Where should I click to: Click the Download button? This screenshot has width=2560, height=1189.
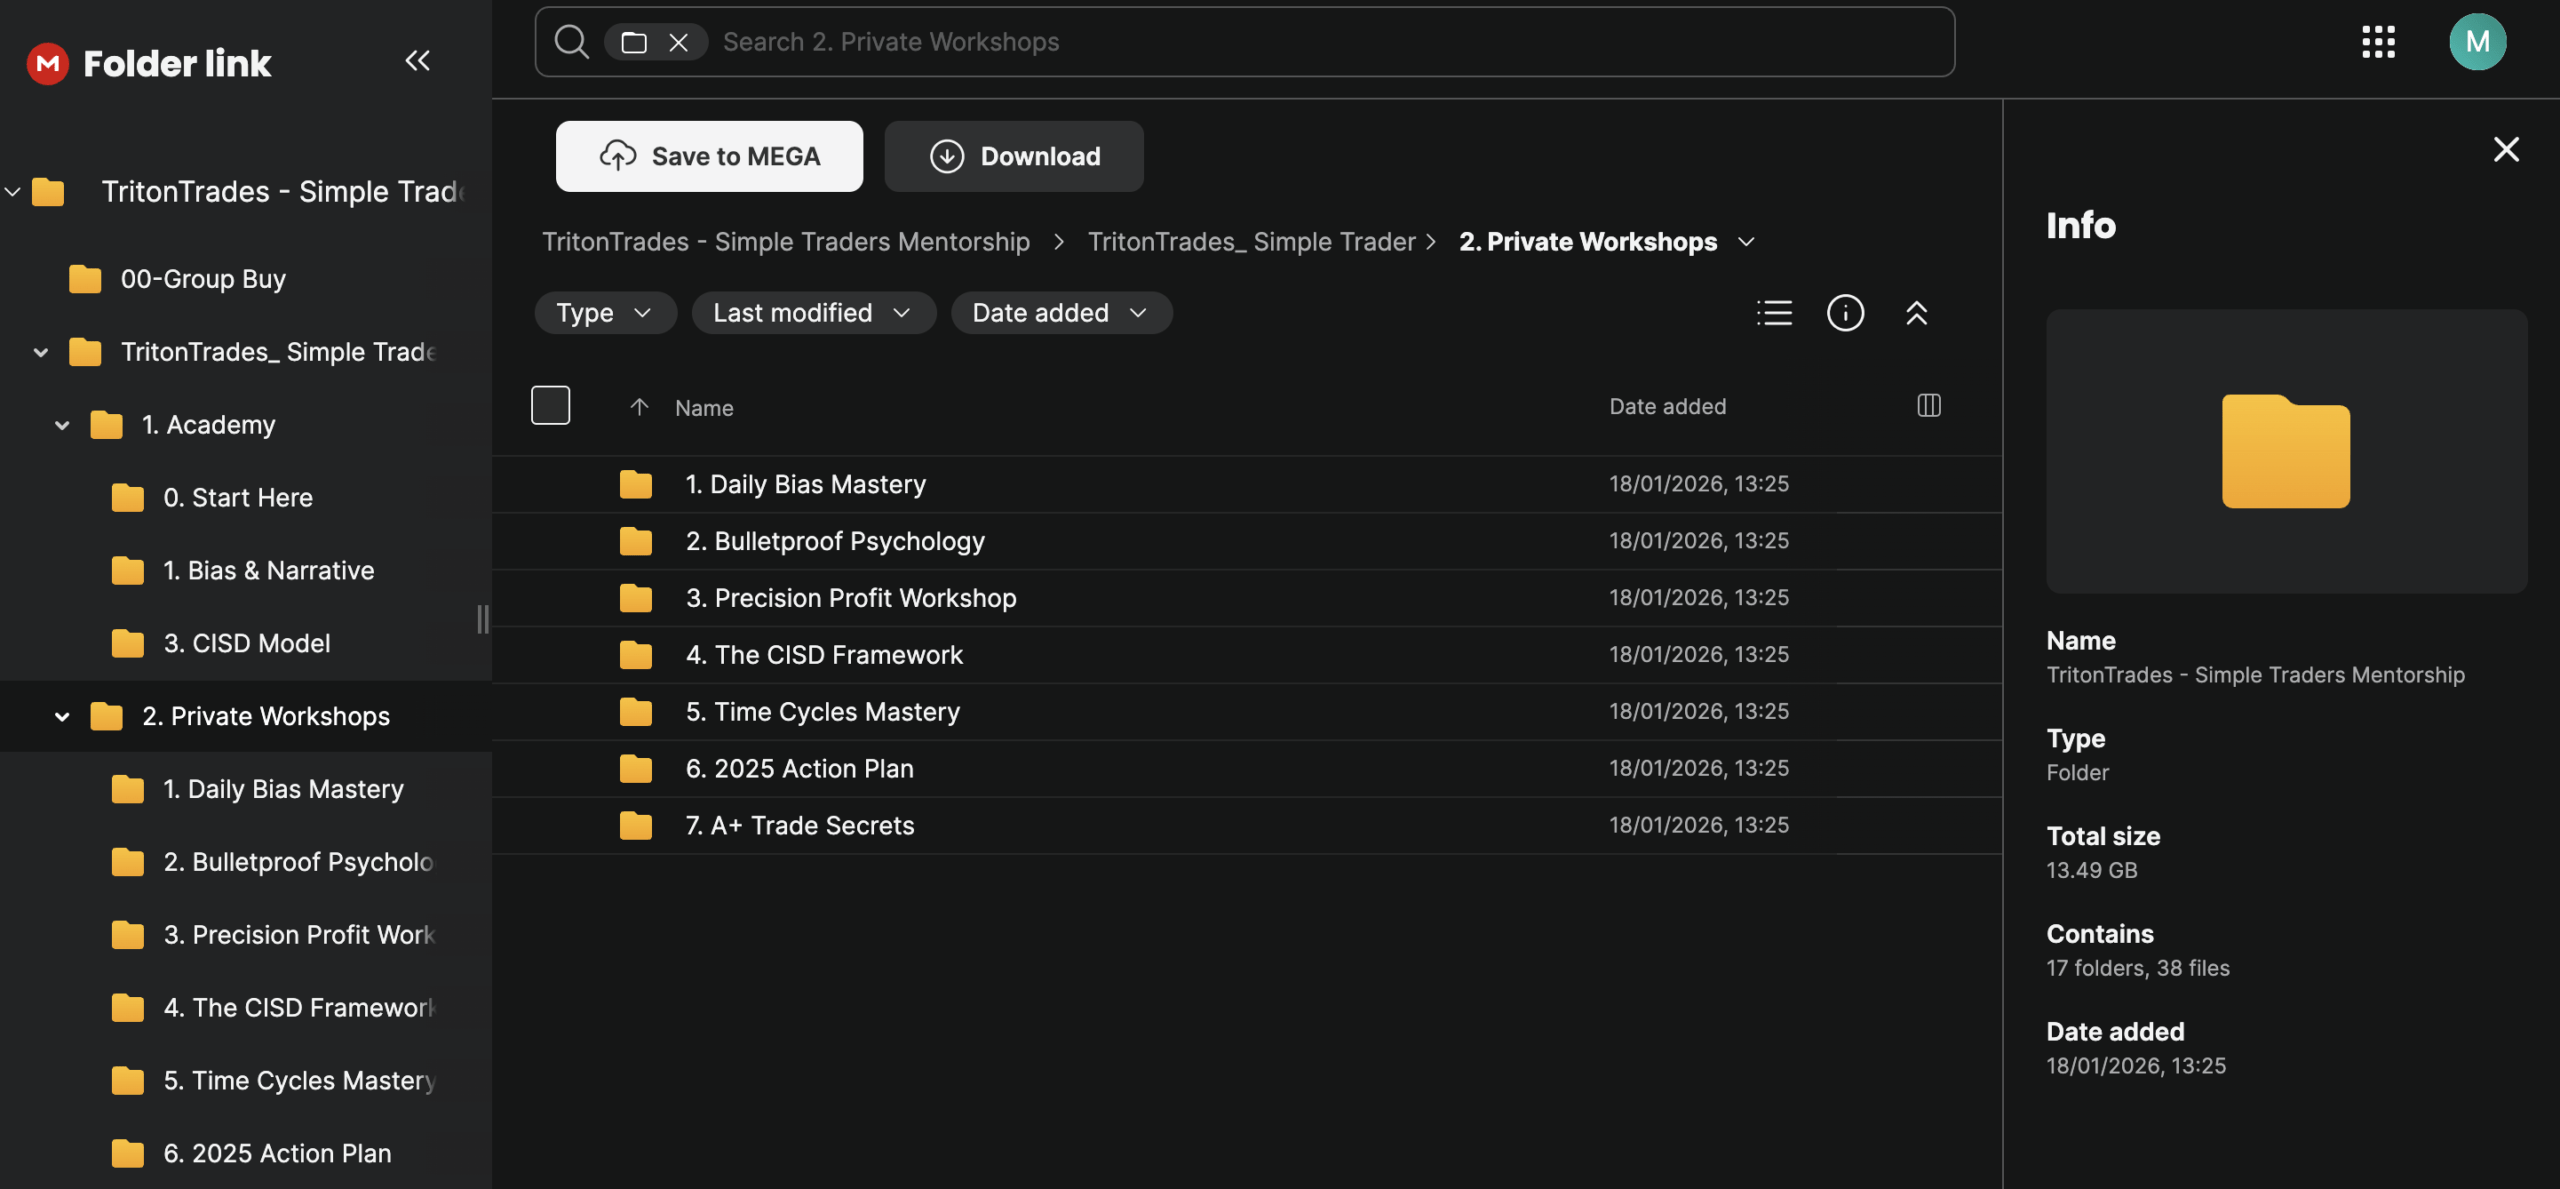point(1014,156)
